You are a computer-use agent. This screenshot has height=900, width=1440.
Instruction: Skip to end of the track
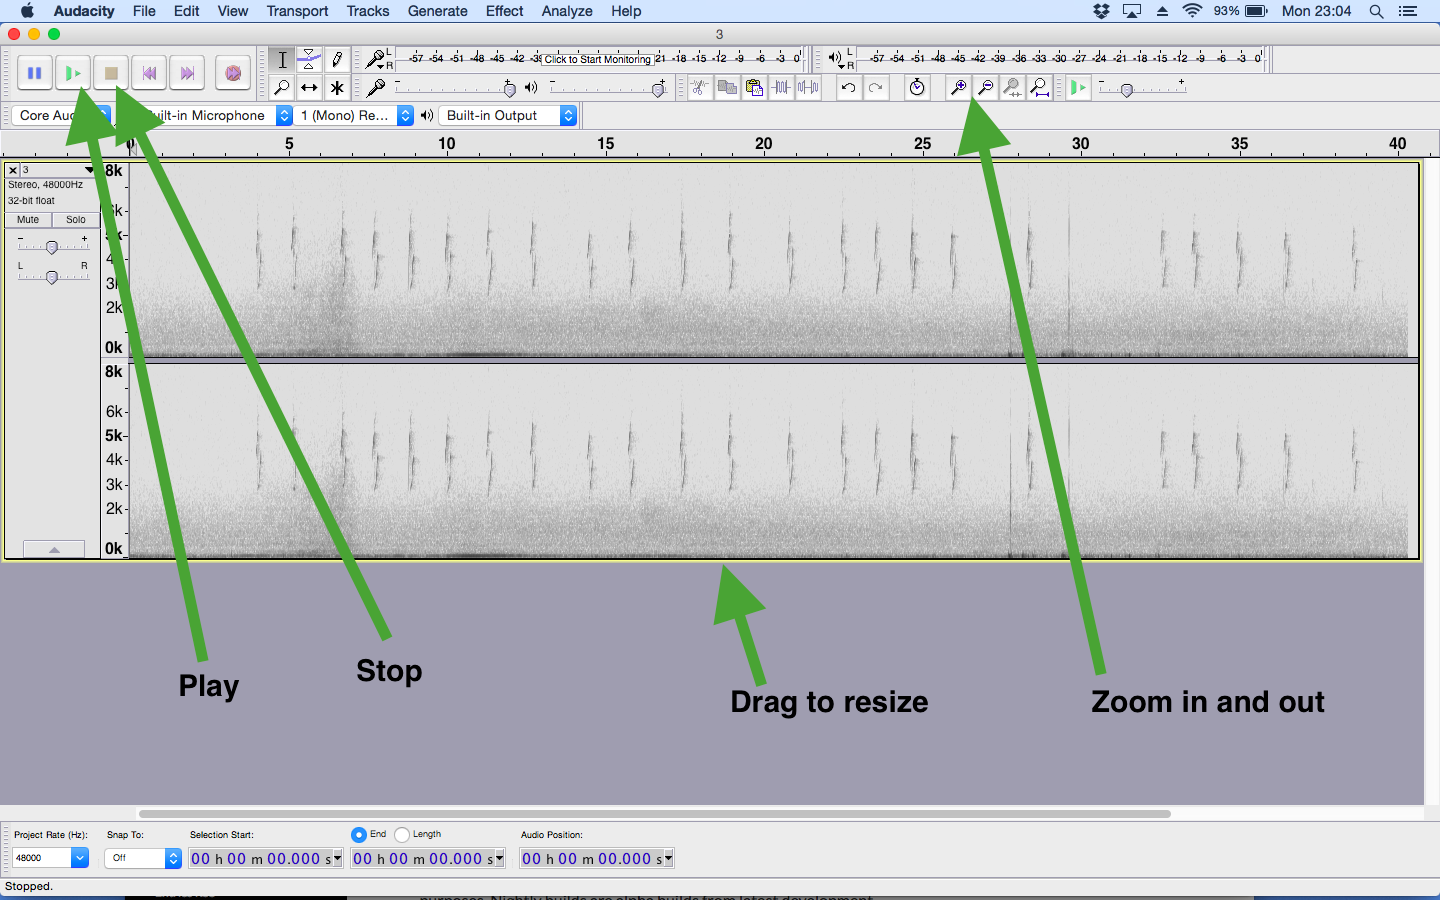(x=187, y=73)
